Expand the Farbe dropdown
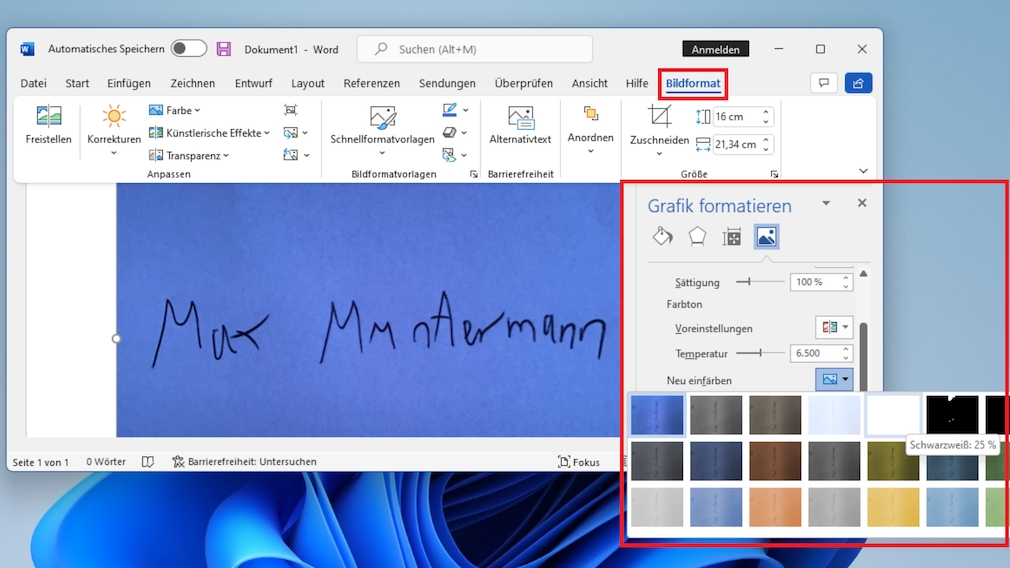1010x568 pixels. (175, 111)
